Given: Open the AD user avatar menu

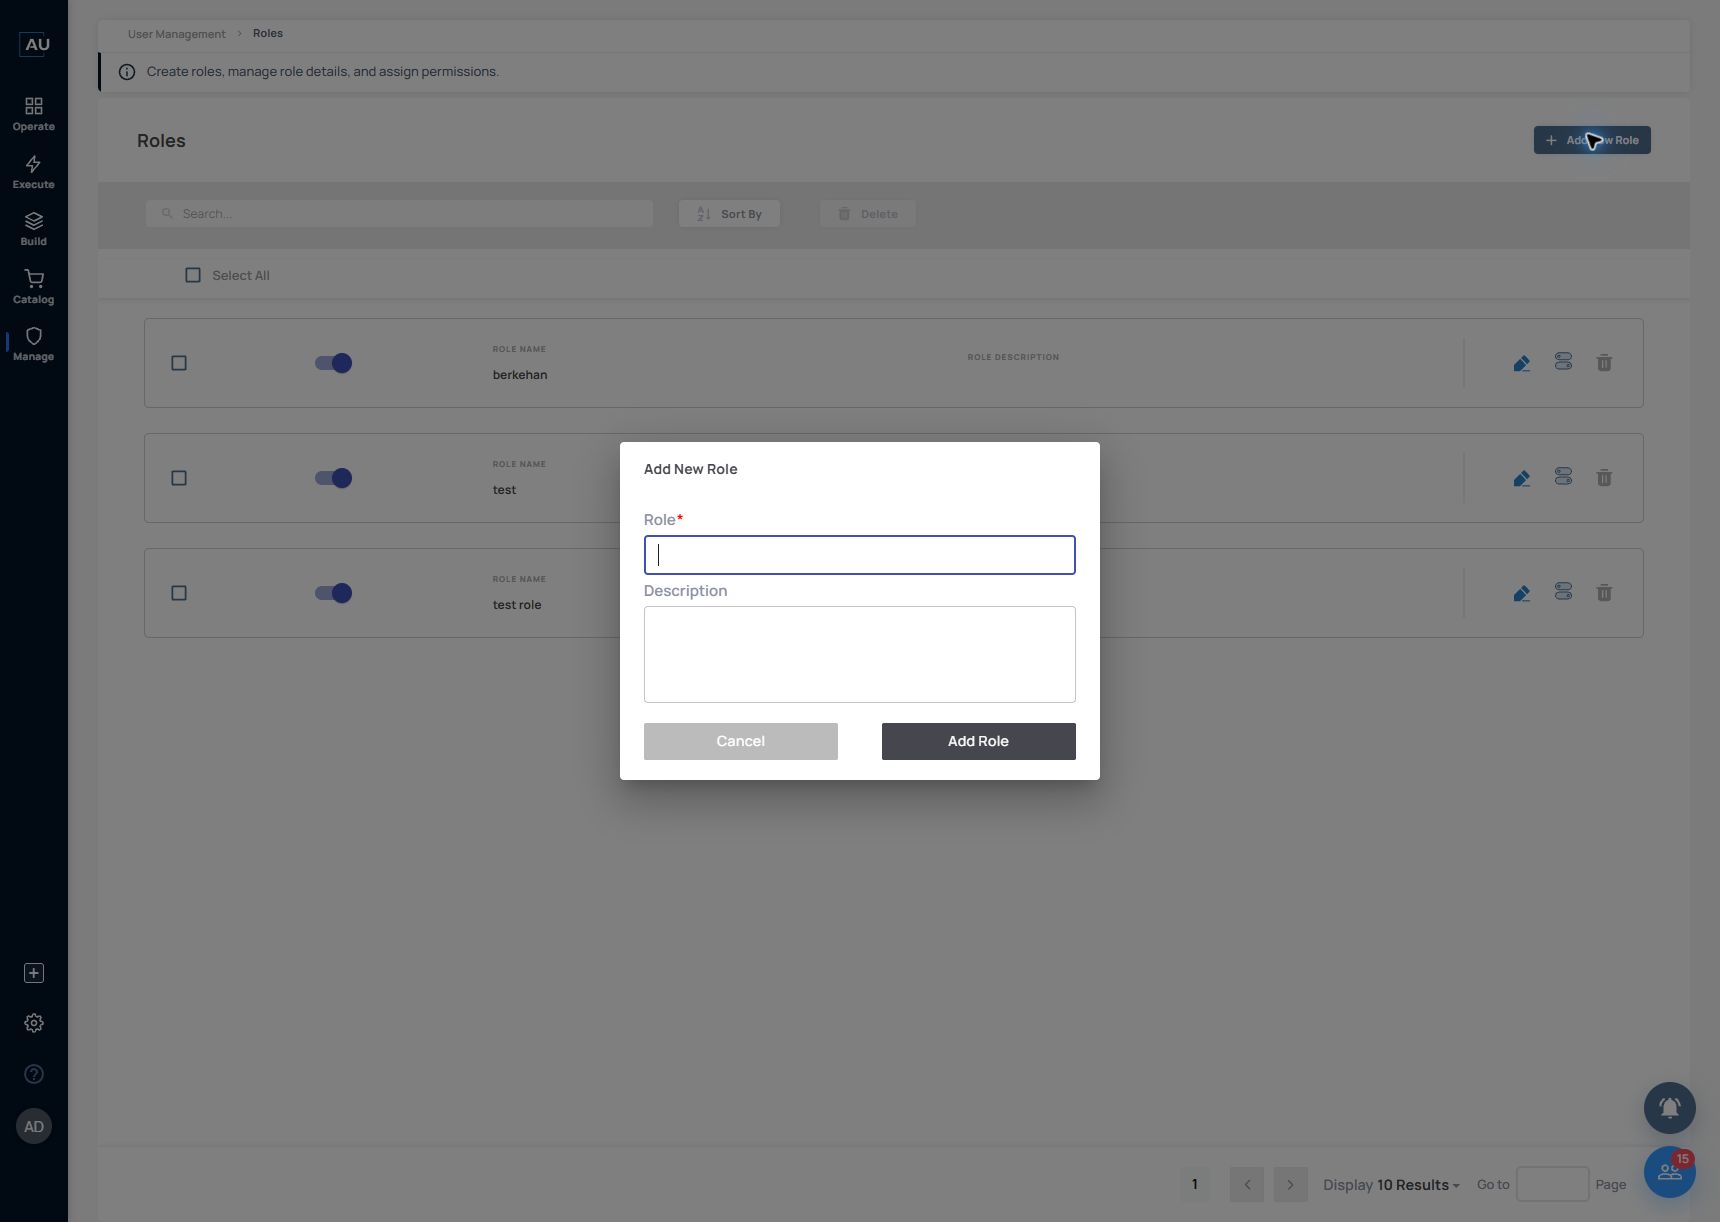Looking at the screenshot, I should click(34, 1127).
